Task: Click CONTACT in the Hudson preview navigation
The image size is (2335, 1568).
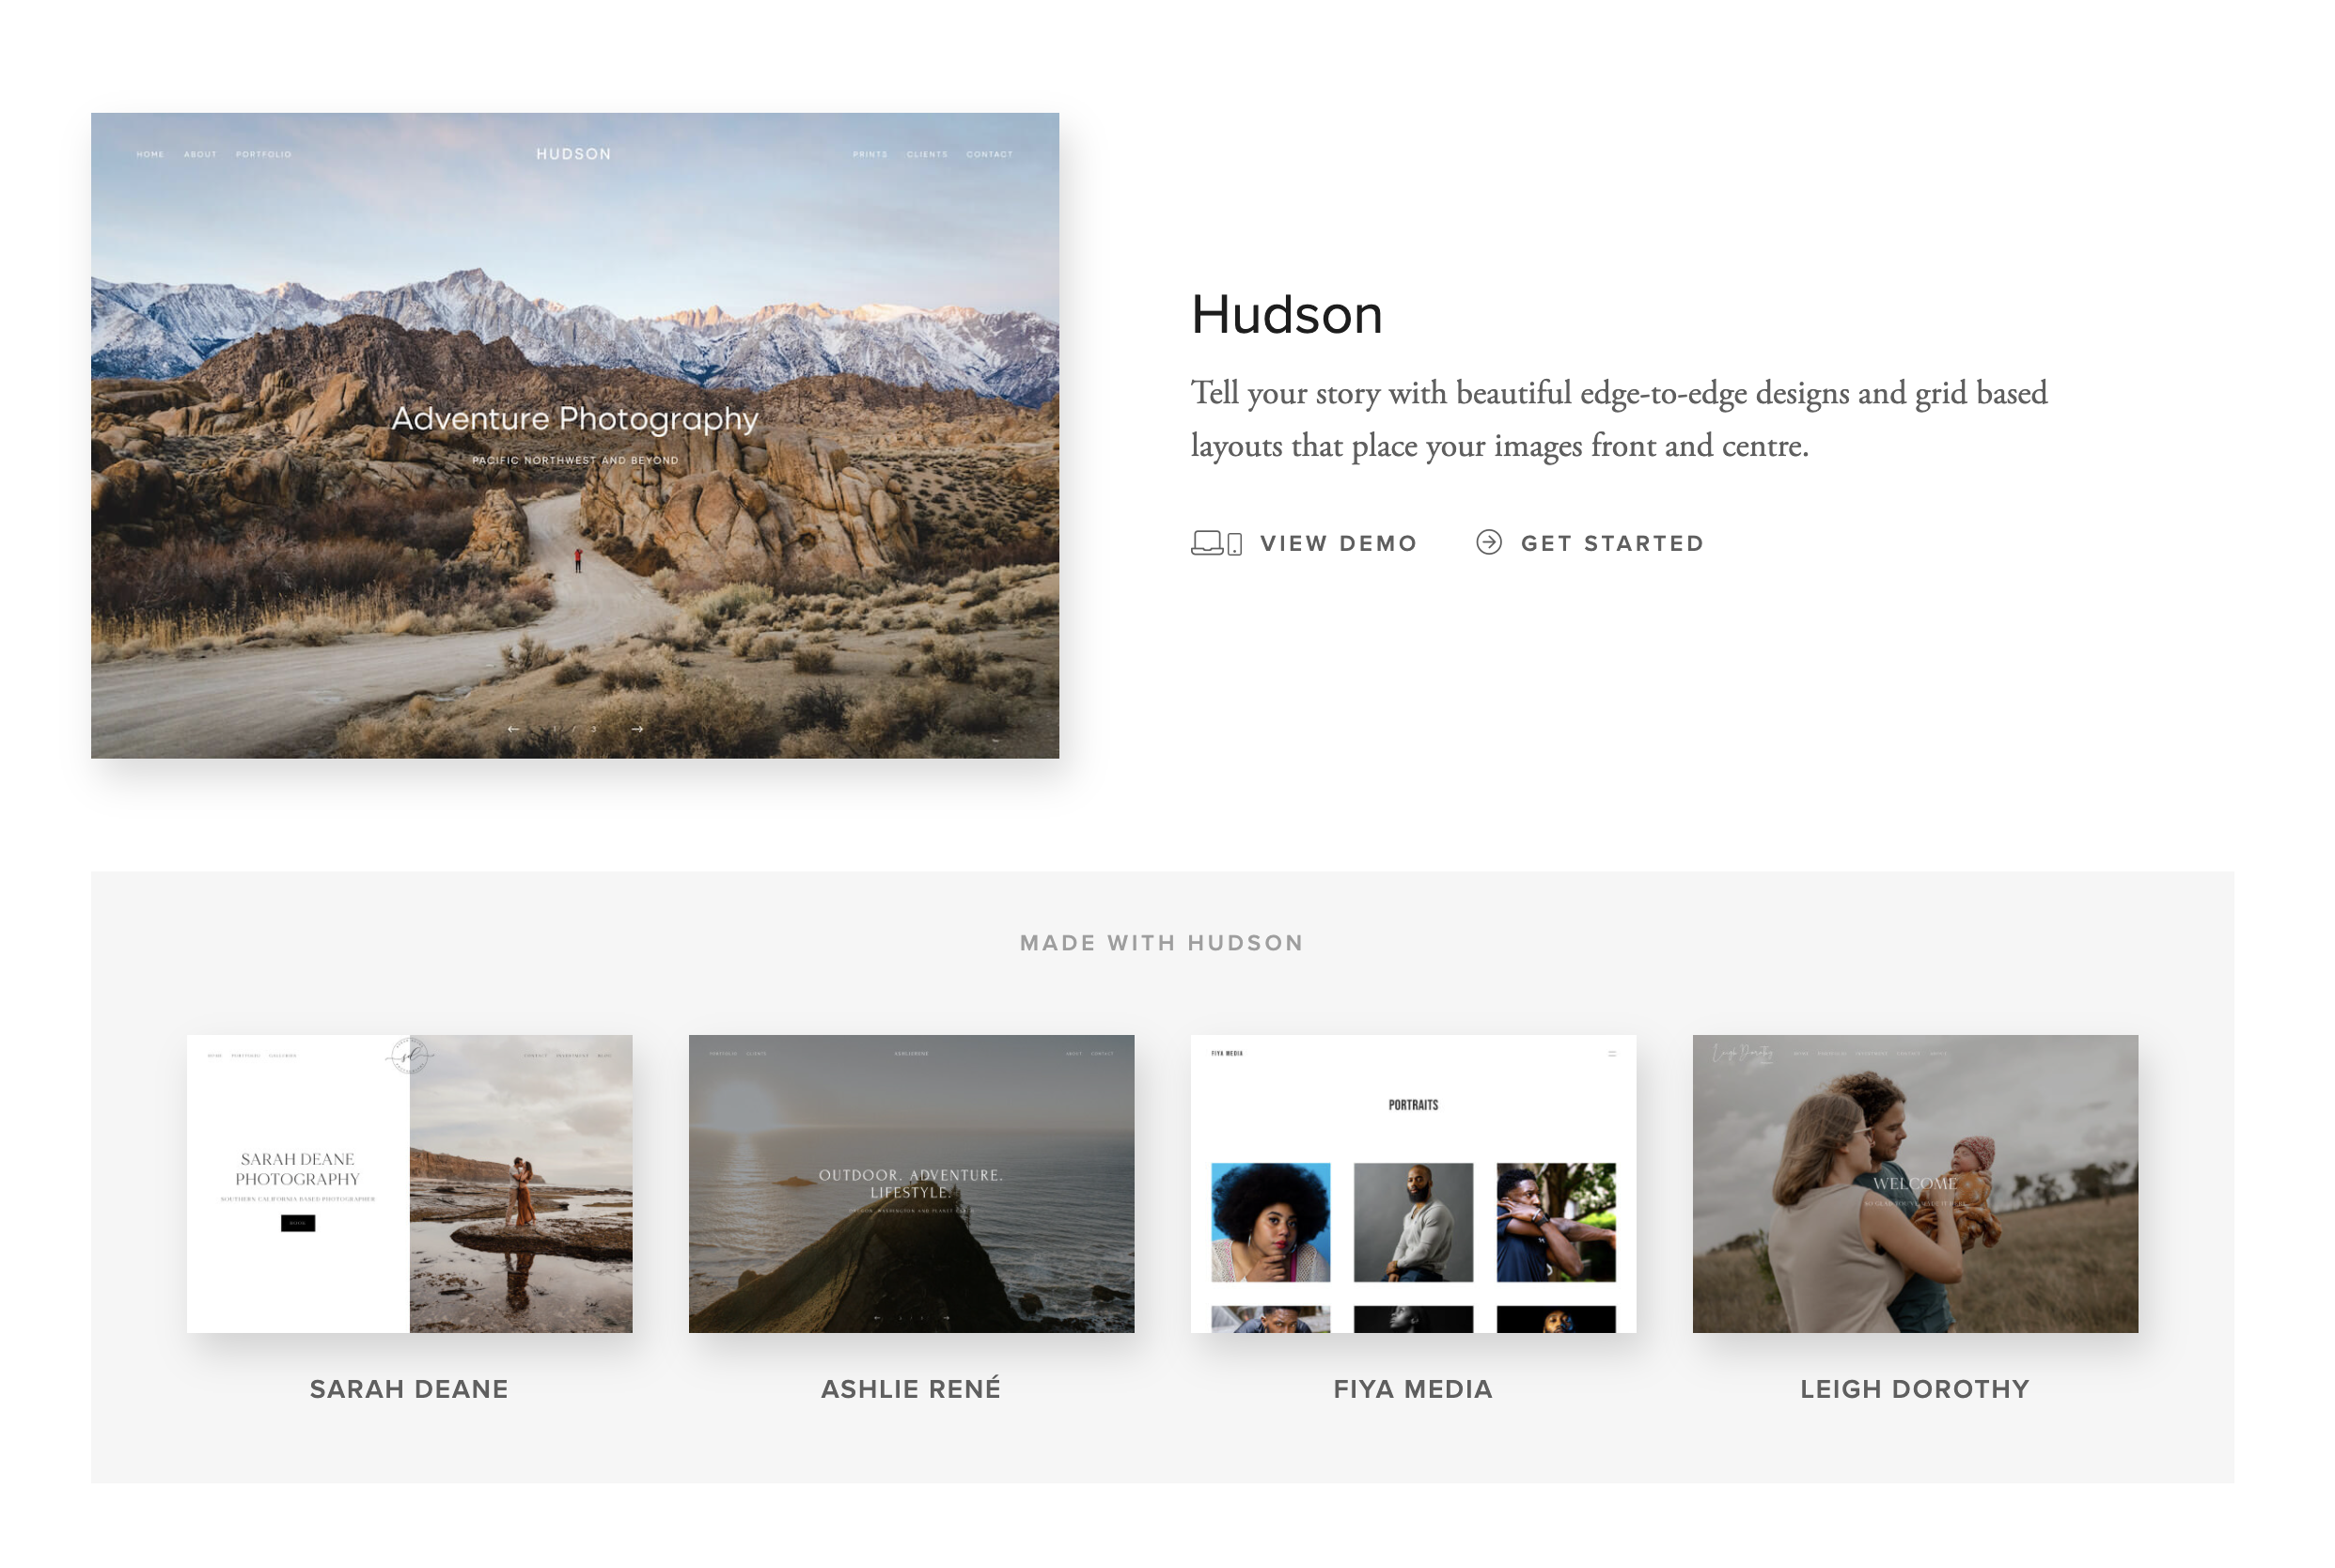Action: point(988,155)
